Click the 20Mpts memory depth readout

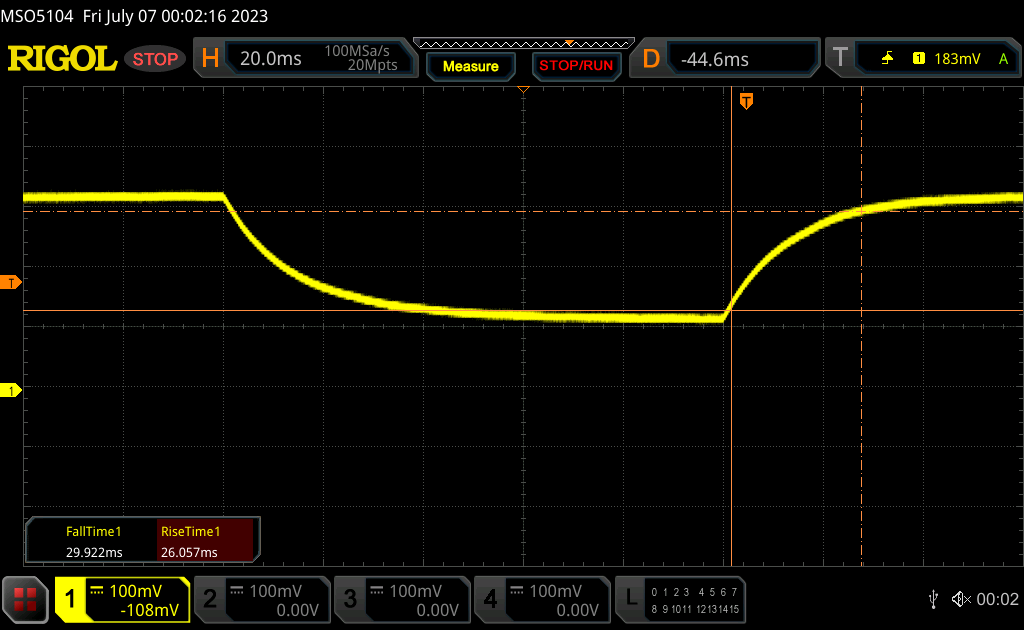[372, 65]
